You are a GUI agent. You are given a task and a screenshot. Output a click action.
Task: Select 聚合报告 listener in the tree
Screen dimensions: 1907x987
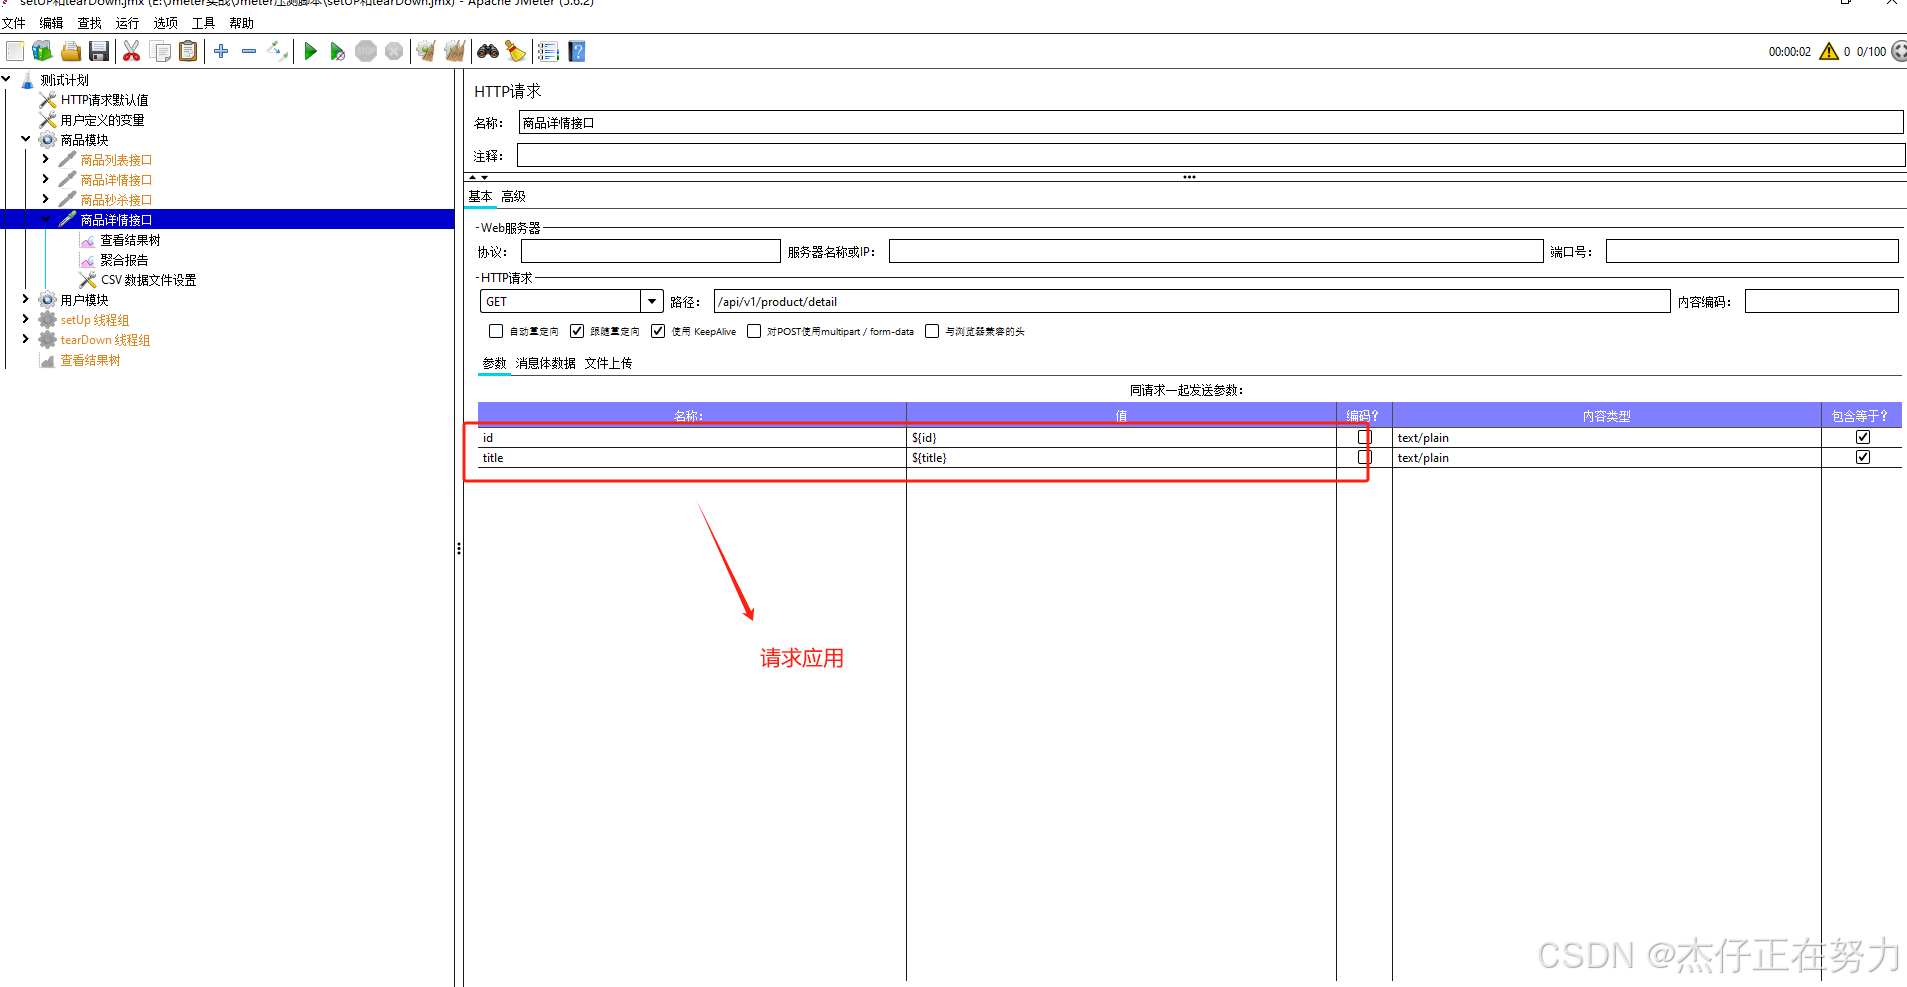[x=124, y=260]
